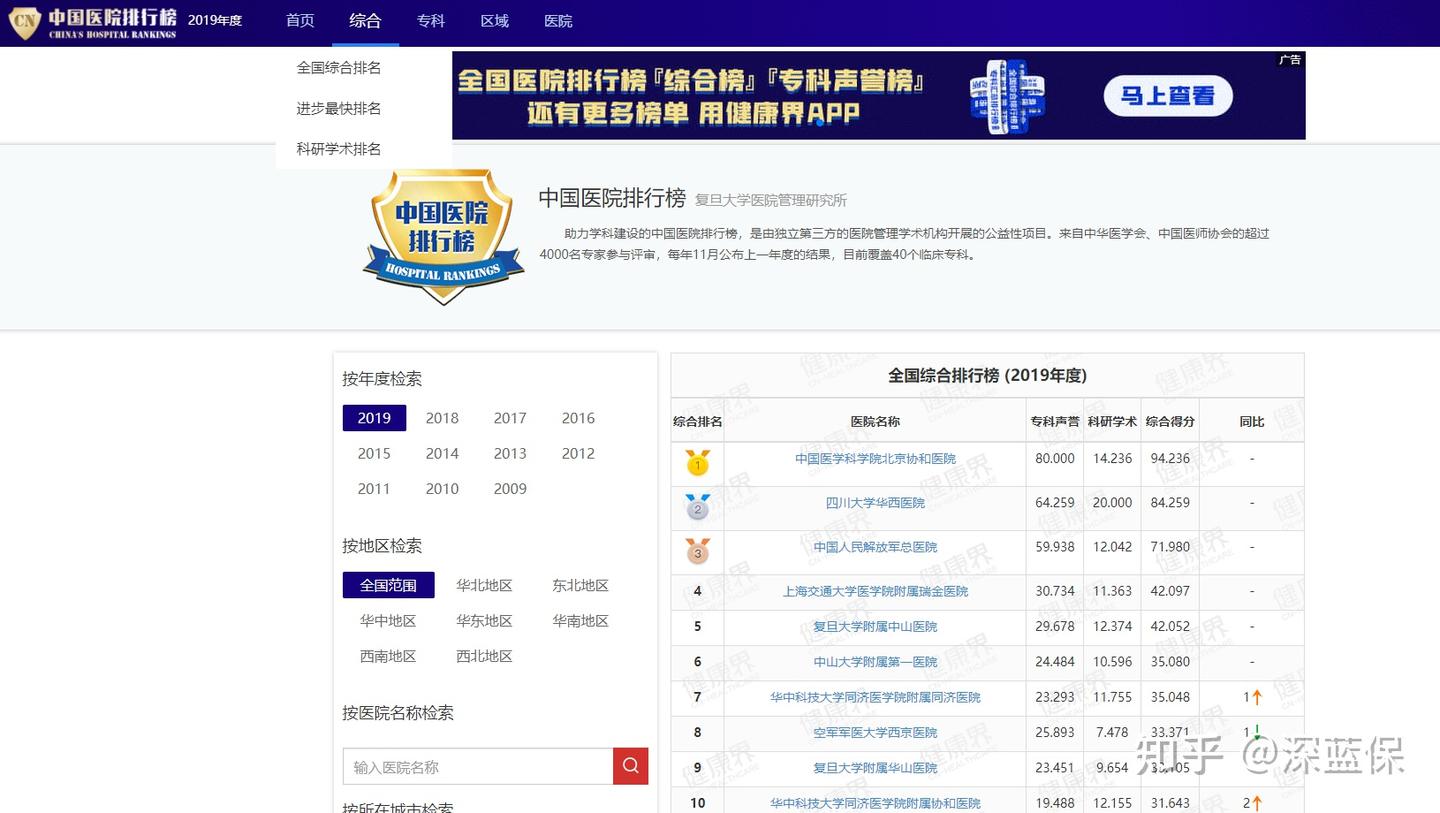
Task: Click the 复旦大学医院管理研究所 subtitle text
Action: coord(771,200)
